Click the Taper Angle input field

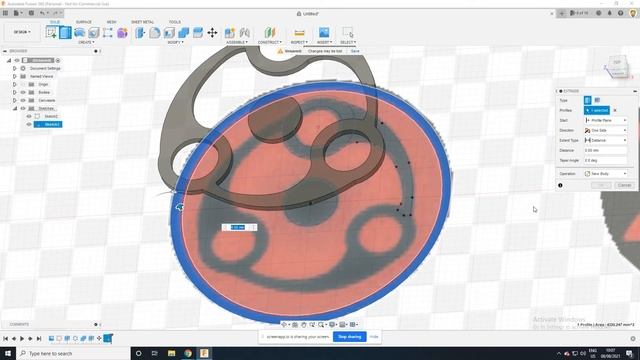606,160
